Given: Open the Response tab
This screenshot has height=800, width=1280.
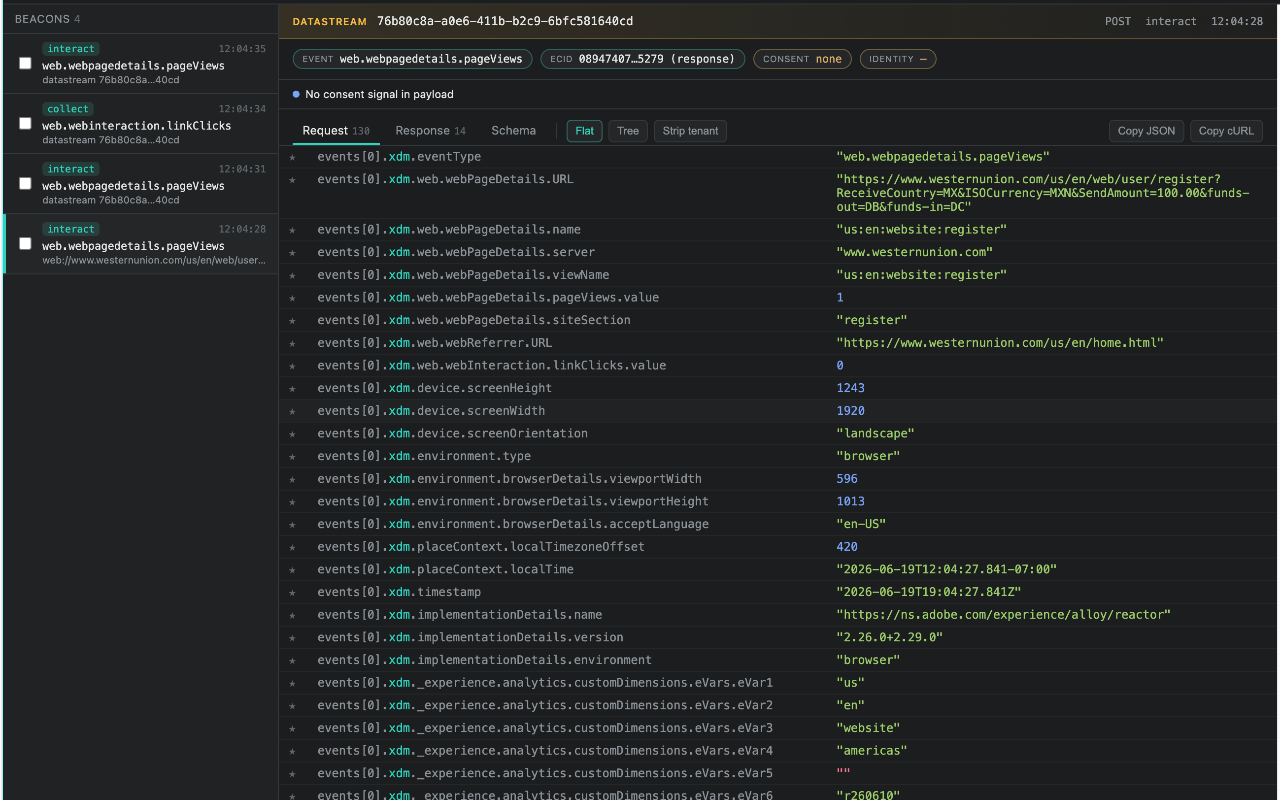Looking at the screenshot, I should [x=430, y=131].
